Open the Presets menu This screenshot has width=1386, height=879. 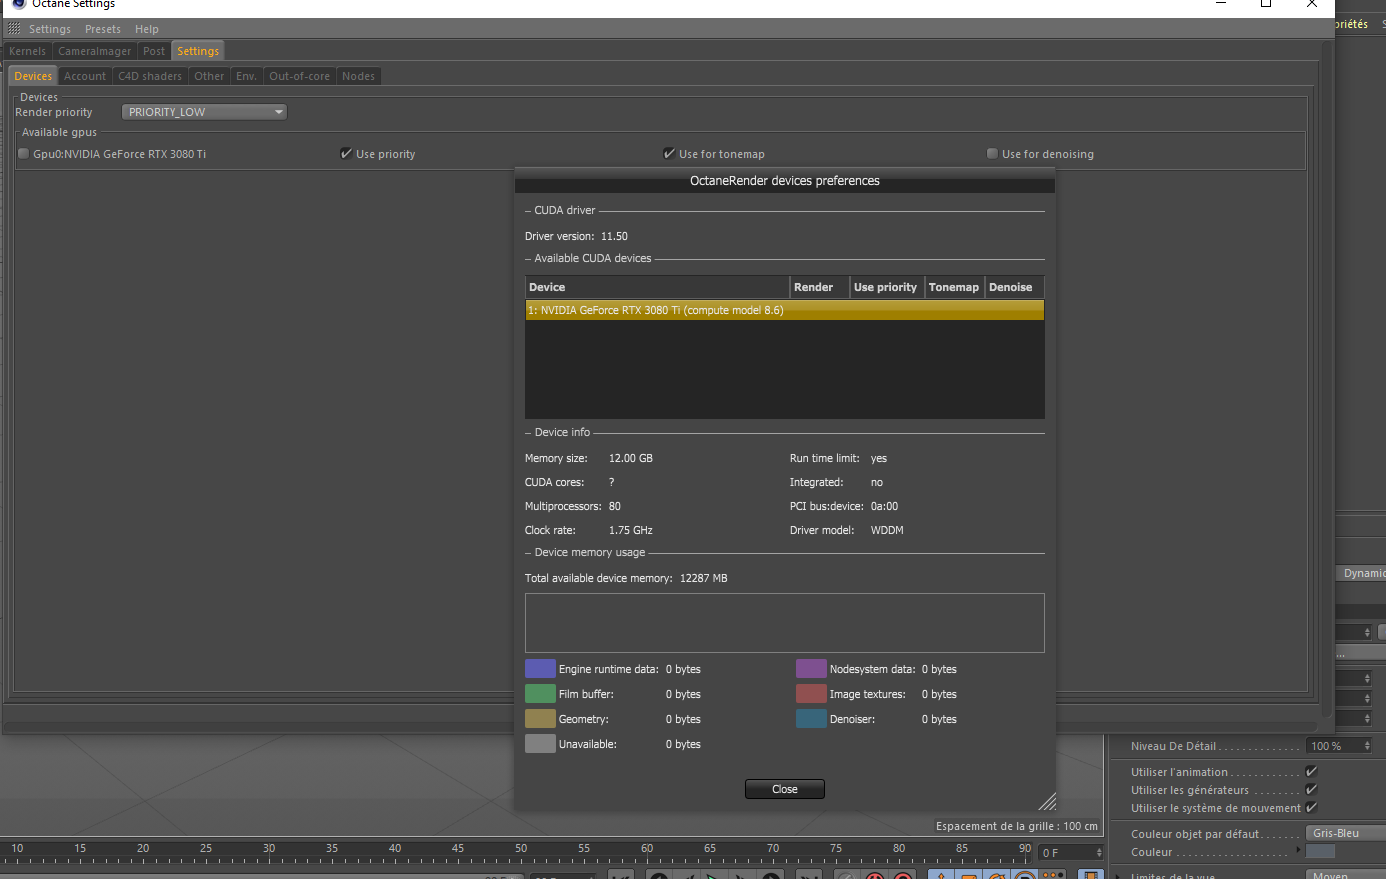(x=103, y=29)
